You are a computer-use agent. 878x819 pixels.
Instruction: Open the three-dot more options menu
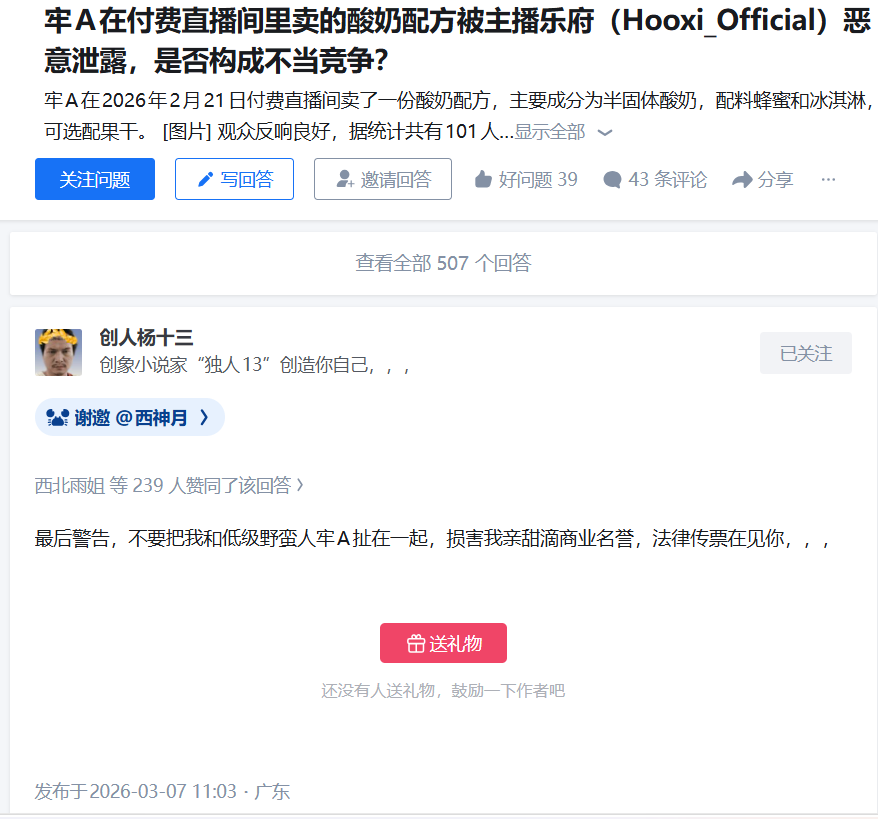(x=828, y=180)
